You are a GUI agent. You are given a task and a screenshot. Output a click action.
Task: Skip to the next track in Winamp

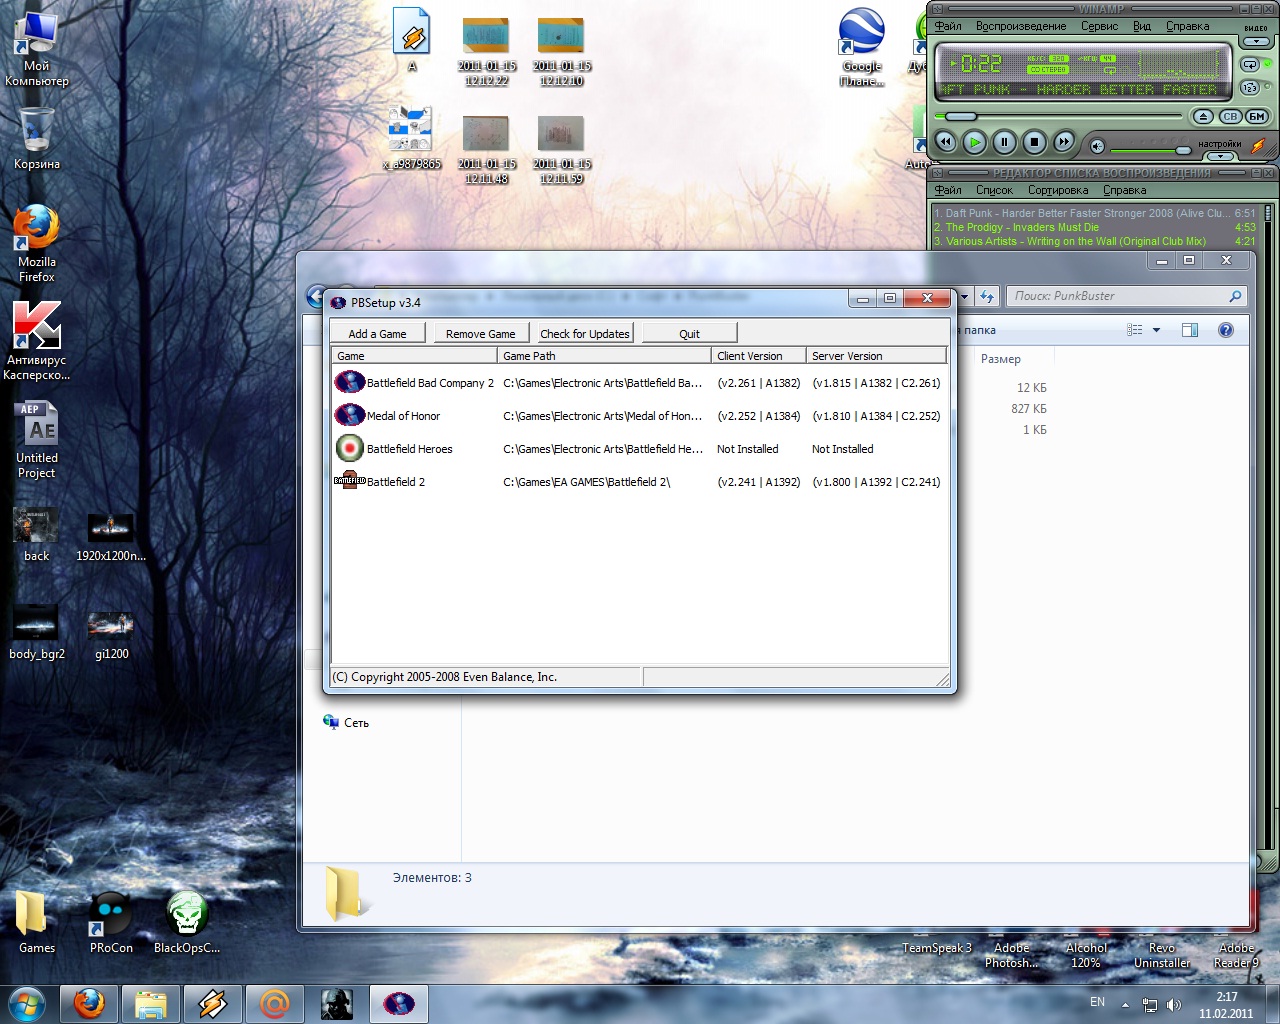(x=1064, y=142)
